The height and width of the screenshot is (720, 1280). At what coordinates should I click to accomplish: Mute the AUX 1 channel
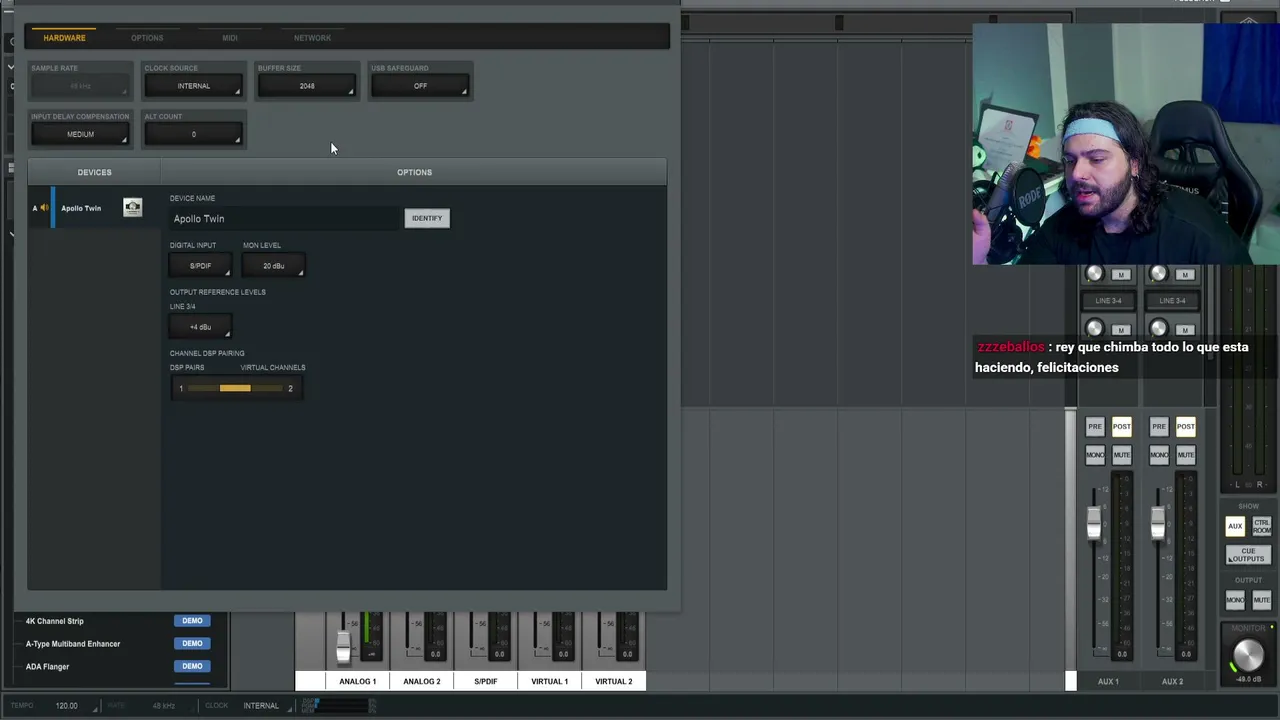(x=1121, y=455)
